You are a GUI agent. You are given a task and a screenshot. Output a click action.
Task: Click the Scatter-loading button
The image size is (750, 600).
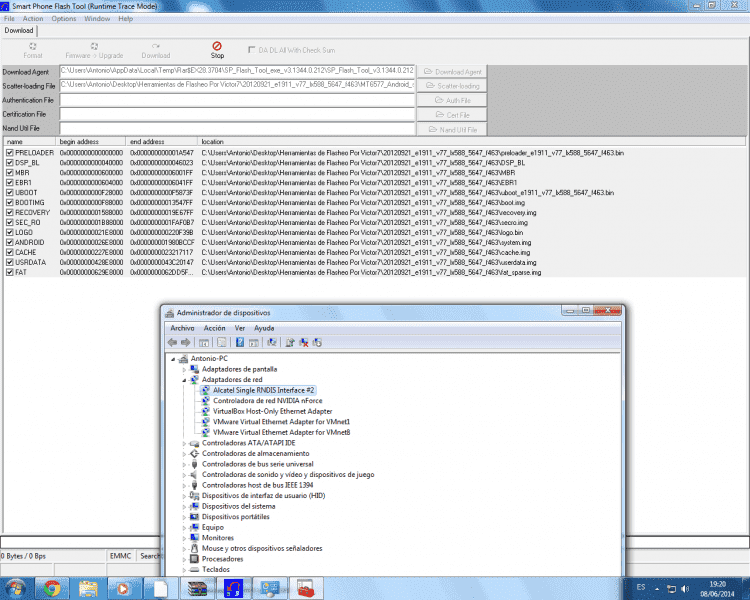pyautogui.click(x=452, y=86)
